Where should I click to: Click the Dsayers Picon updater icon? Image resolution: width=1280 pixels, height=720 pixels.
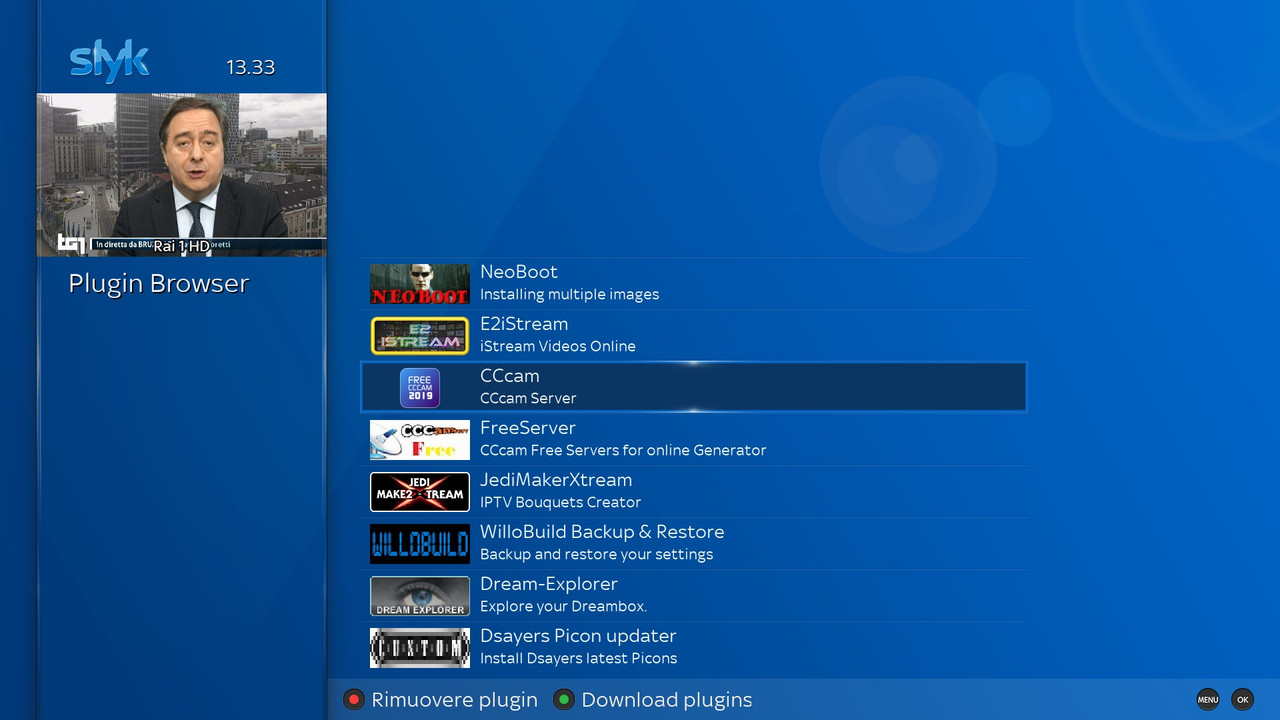pos(420,648)
